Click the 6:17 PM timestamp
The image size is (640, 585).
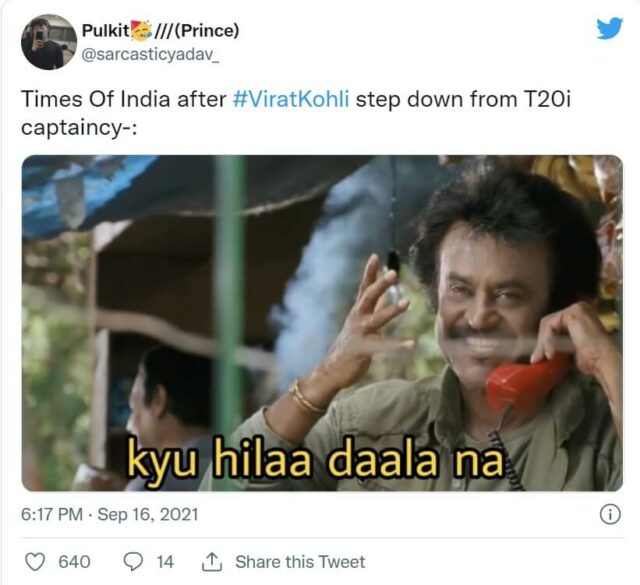pos(52,514)
